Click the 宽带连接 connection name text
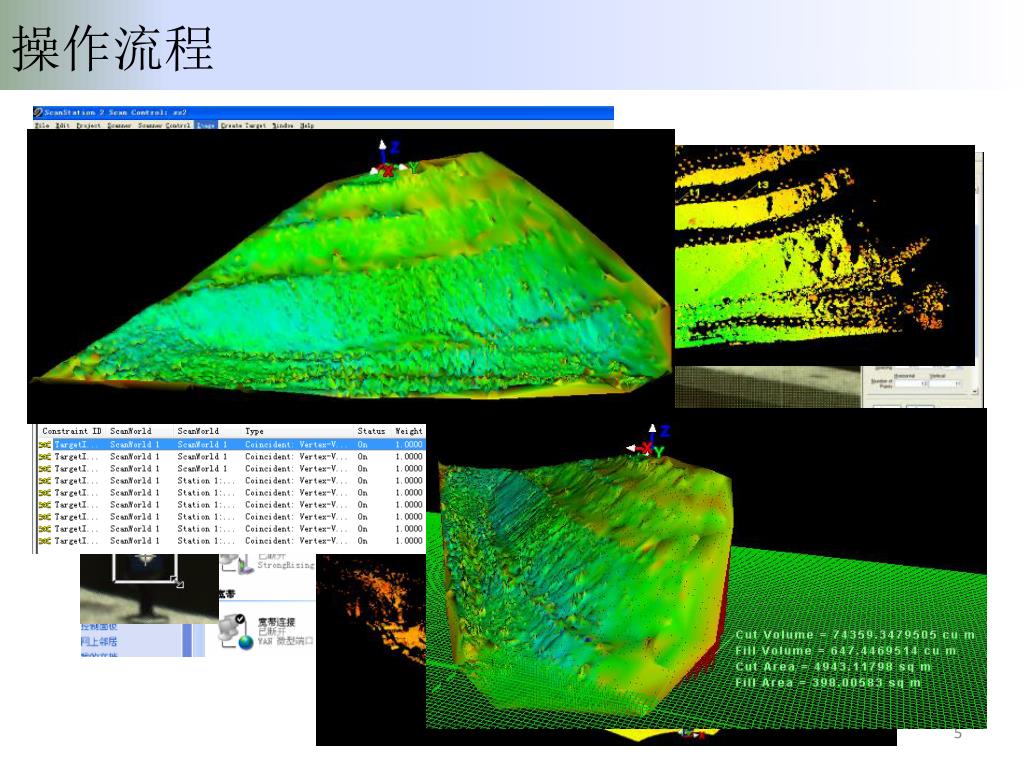This screenshot has height=768, width=1024. click(276, 622)
